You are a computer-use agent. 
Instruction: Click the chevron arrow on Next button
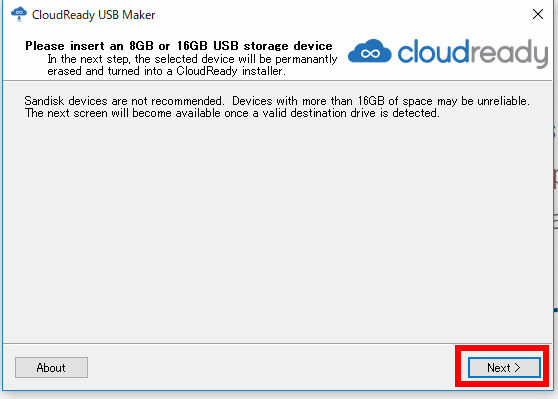[x=517, y=368]
